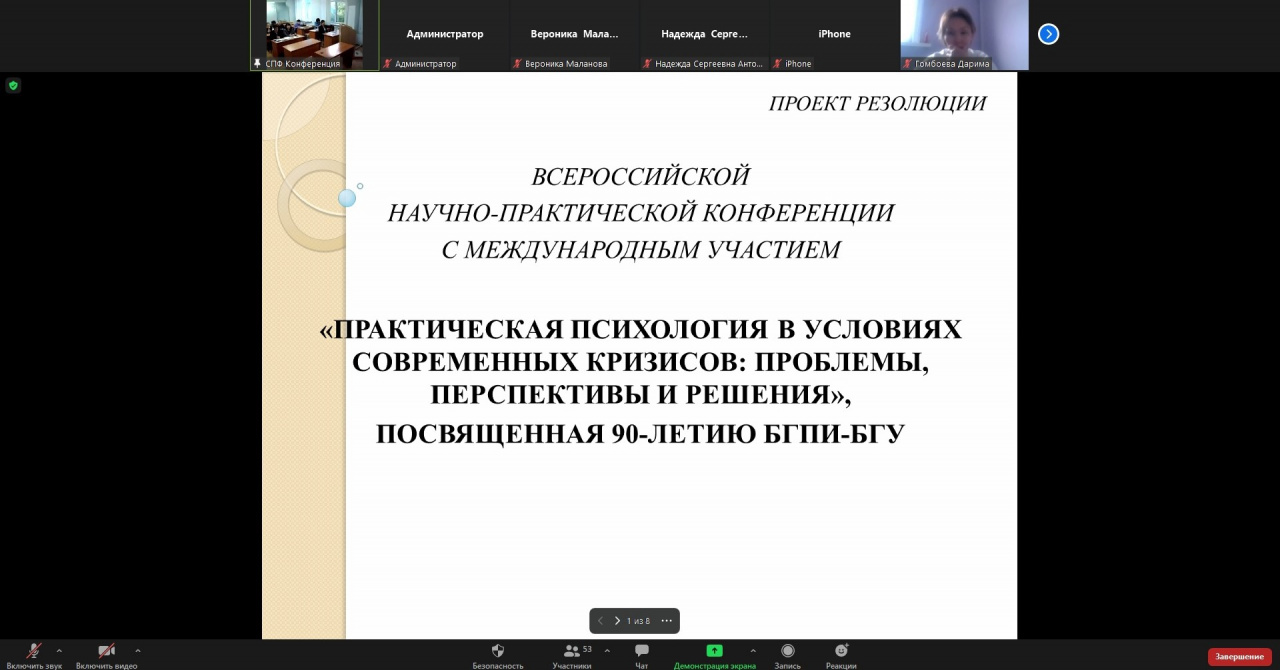Viewport: 1280px width, 670px height.
Task: Unmute microphone with Включить звук
Action: tap(34, 651)
